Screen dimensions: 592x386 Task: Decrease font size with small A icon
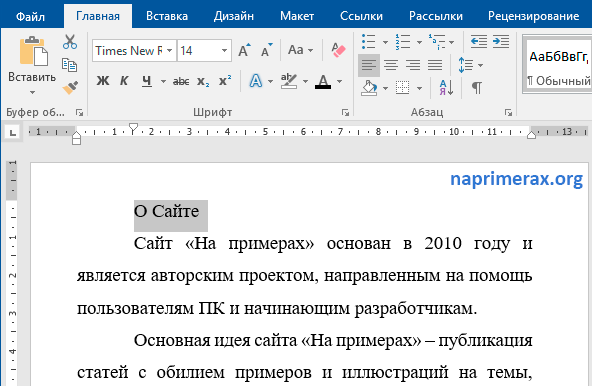click(267, 50)
